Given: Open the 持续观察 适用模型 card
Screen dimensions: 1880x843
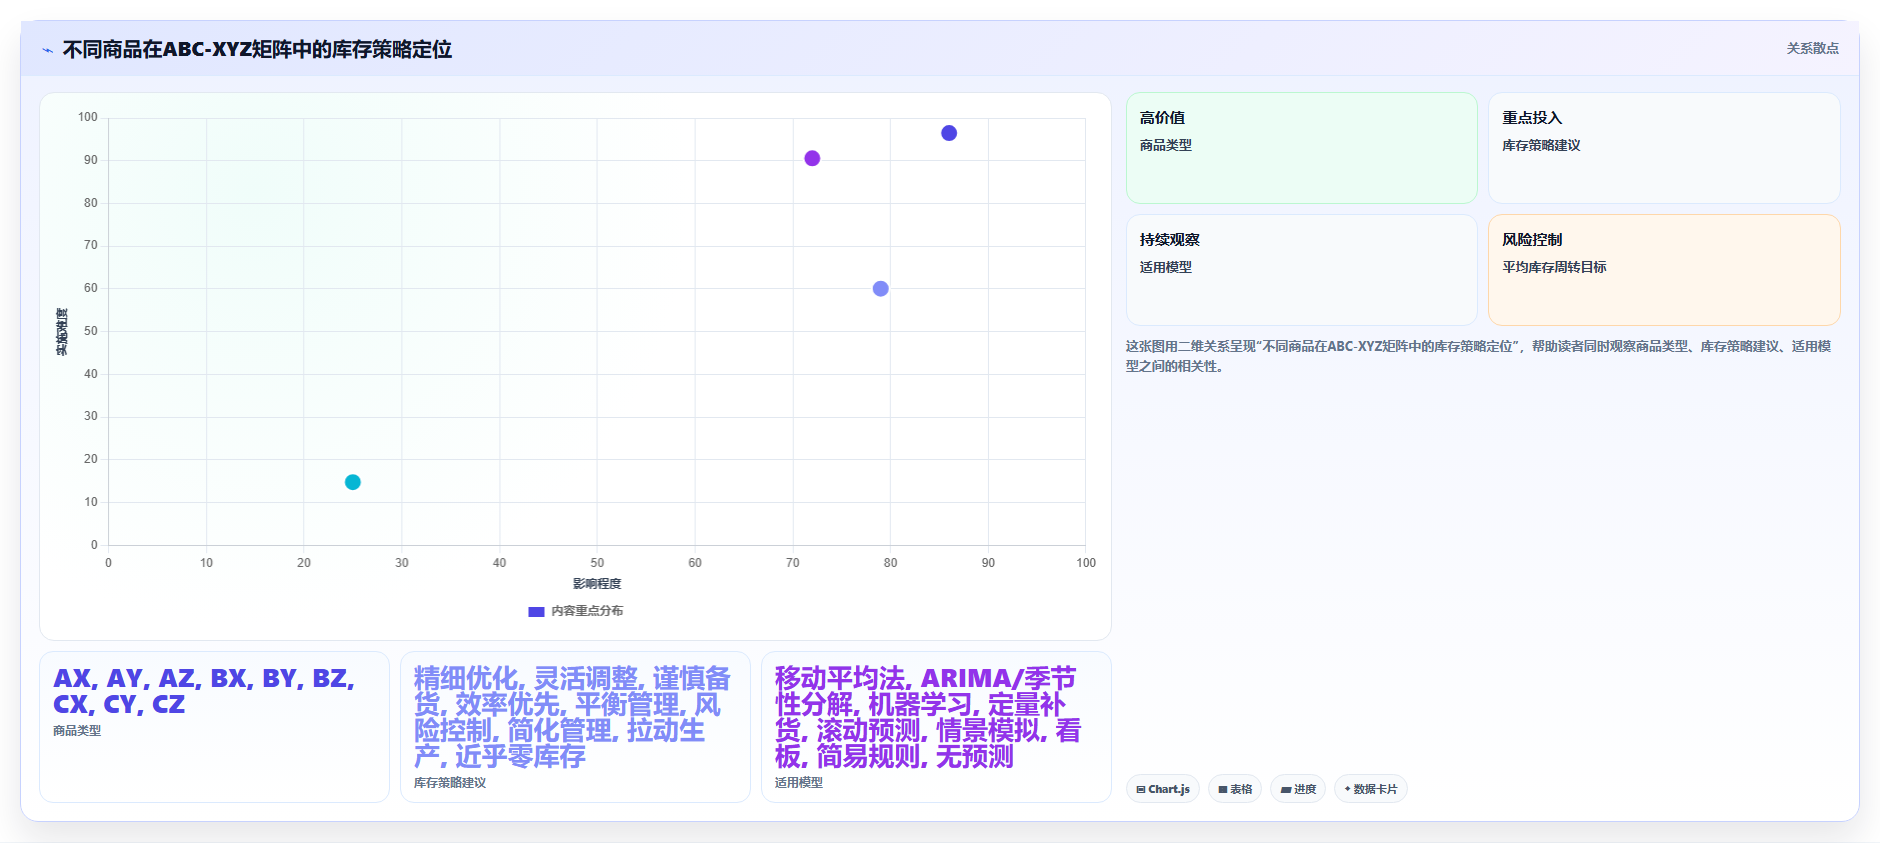Looking at the screenshot, I should (x=1301, y=270).
